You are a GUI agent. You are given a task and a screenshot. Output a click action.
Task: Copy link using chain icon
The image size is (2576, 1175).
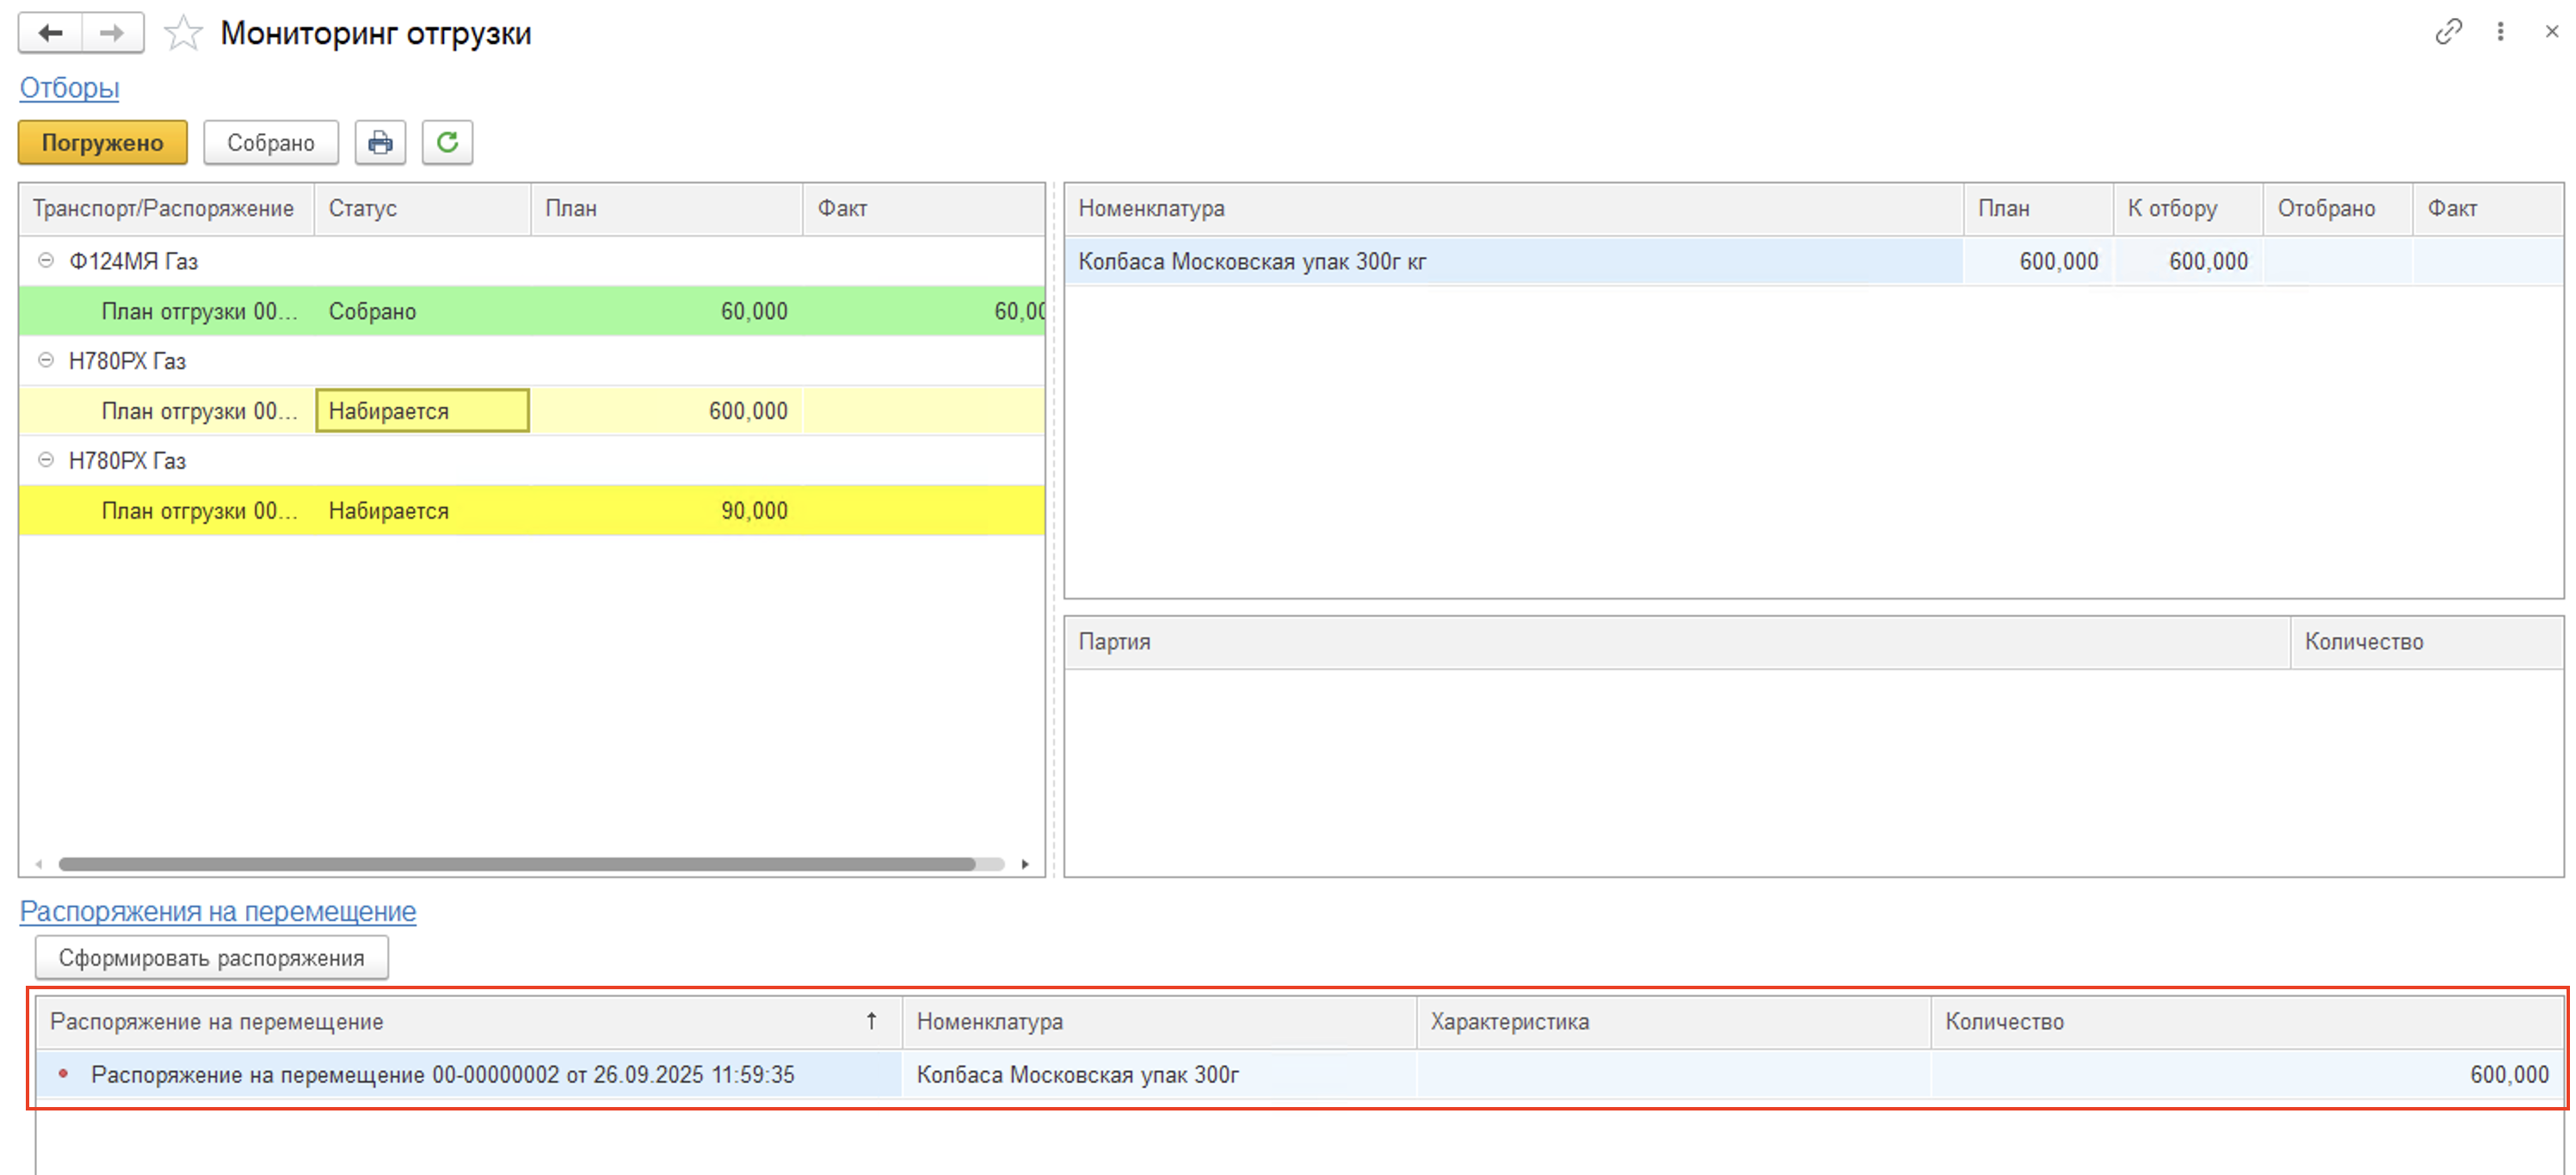point(2447,32)
